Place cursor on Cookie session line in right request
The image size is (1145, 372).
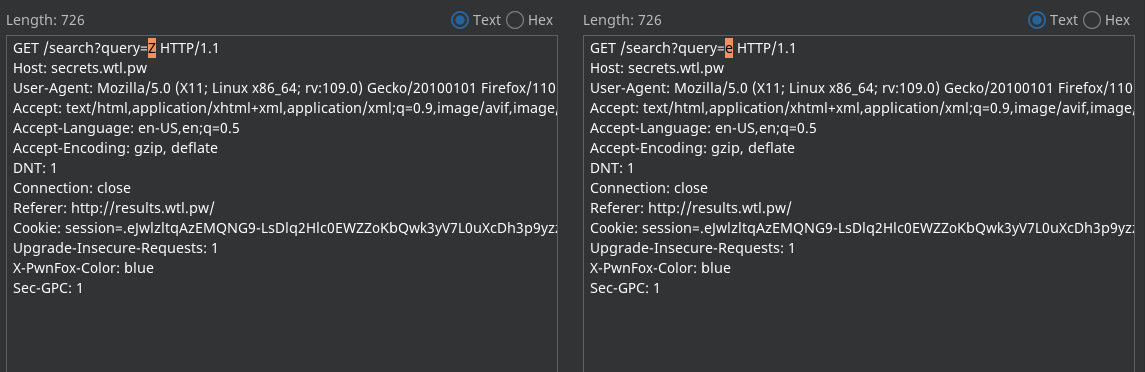click(x=862, y=228)
